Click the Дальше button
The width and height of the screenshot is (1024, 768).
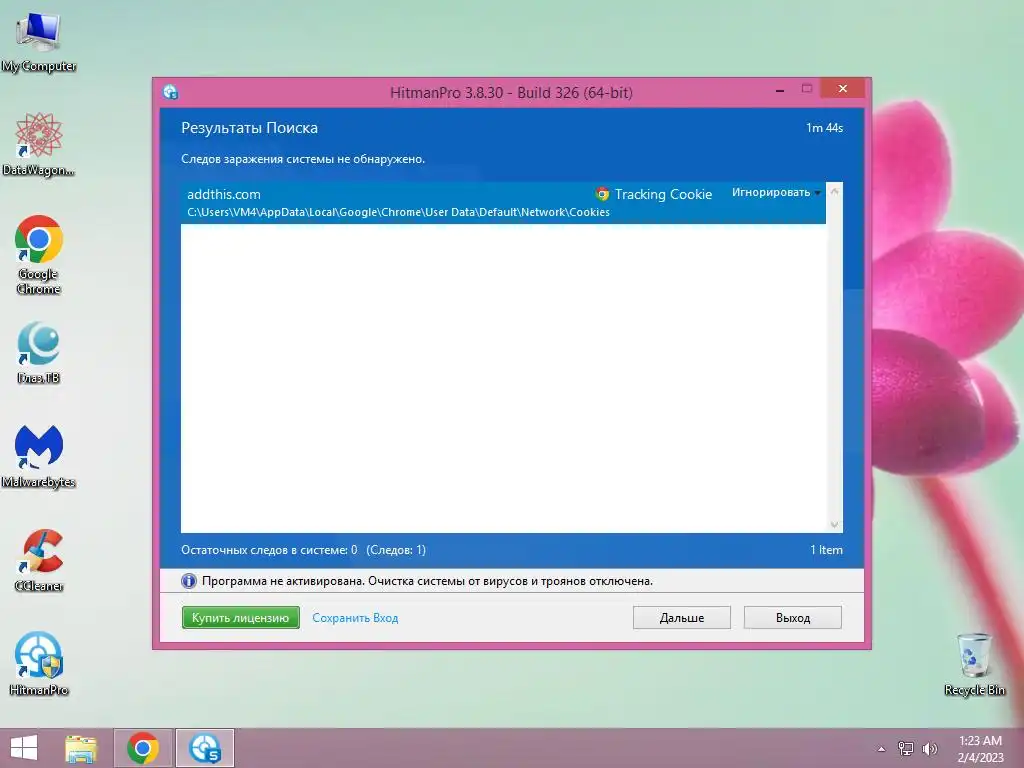[681, 617]
